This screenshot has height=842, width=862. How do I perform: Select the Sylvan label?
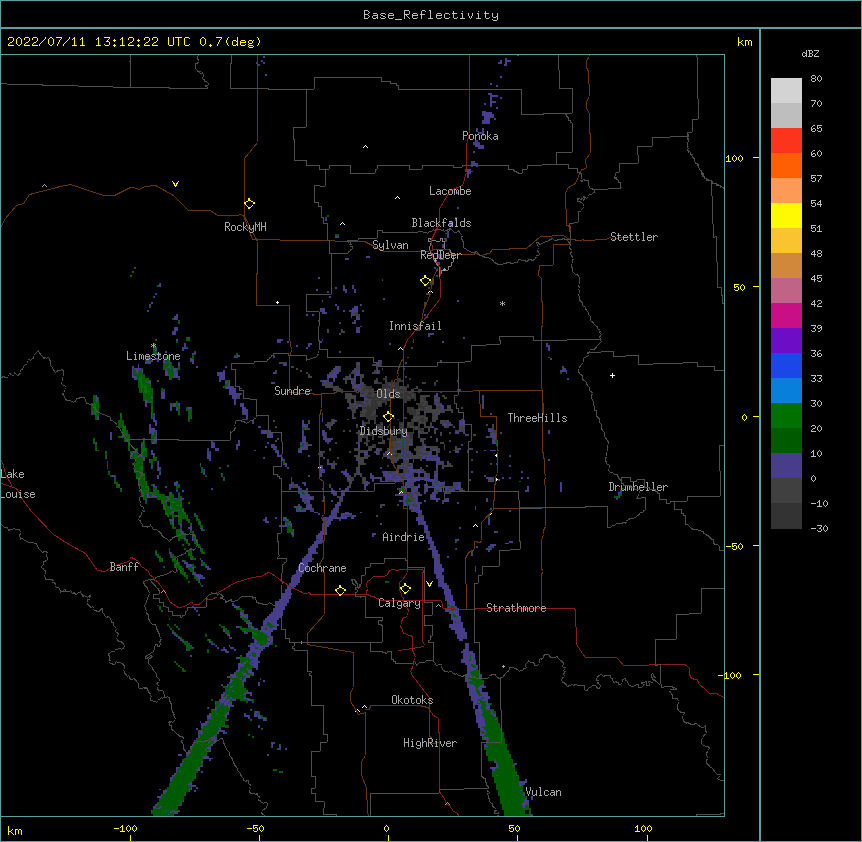click(x=390, y=245)
